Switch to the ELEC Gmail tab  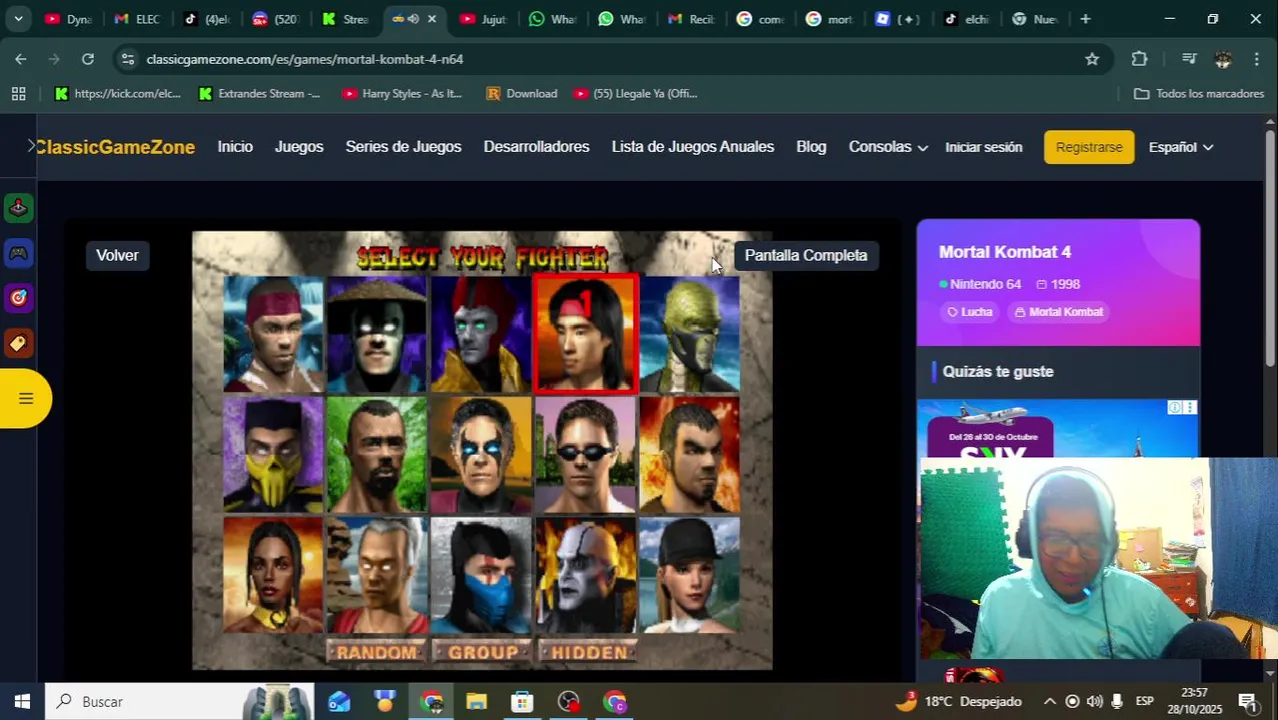137,19
